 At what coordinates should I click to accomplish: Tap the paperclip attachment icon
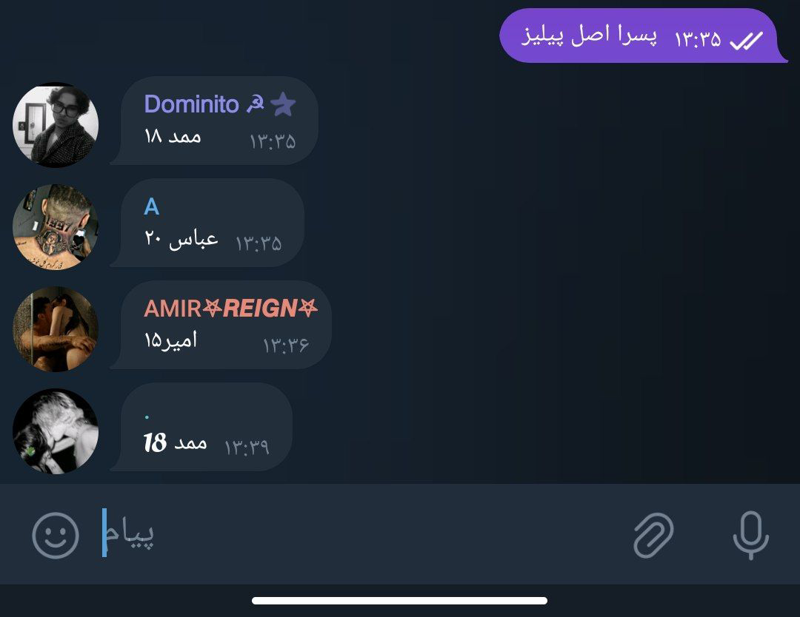click(654, 535)
